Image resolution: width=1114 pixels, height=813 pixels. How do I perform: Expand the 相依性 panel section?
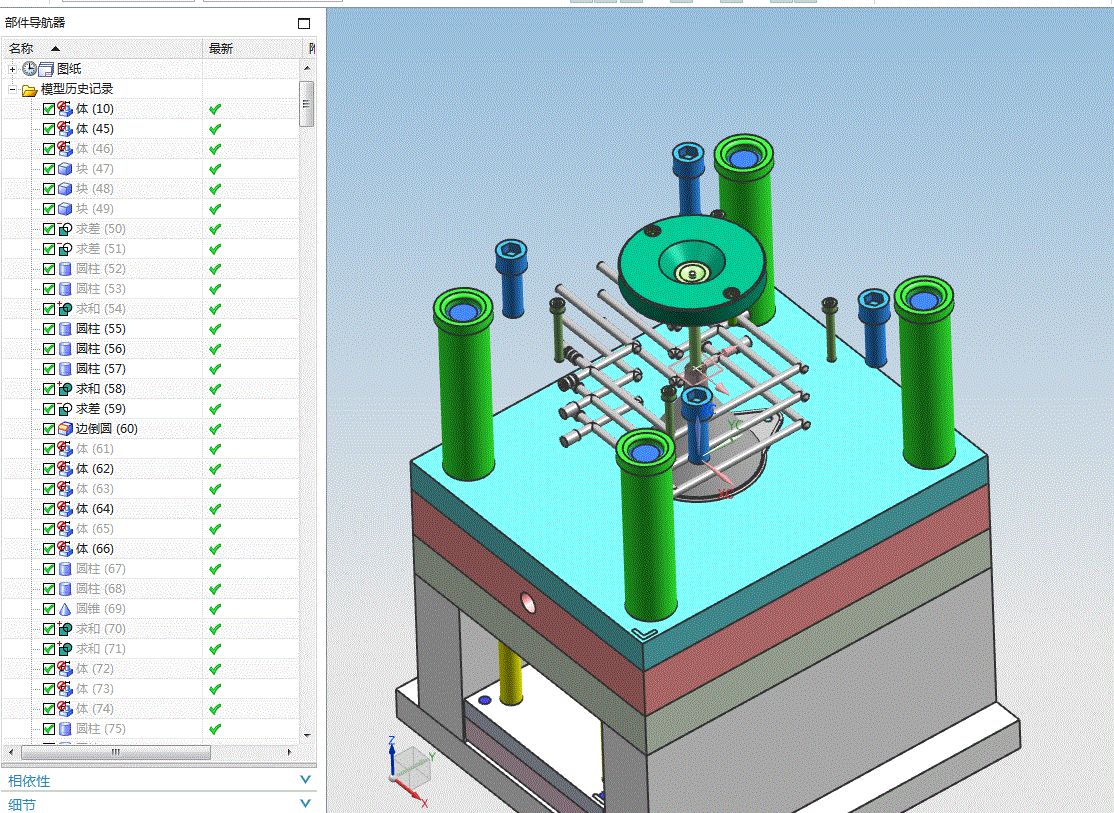coord(305,780)
